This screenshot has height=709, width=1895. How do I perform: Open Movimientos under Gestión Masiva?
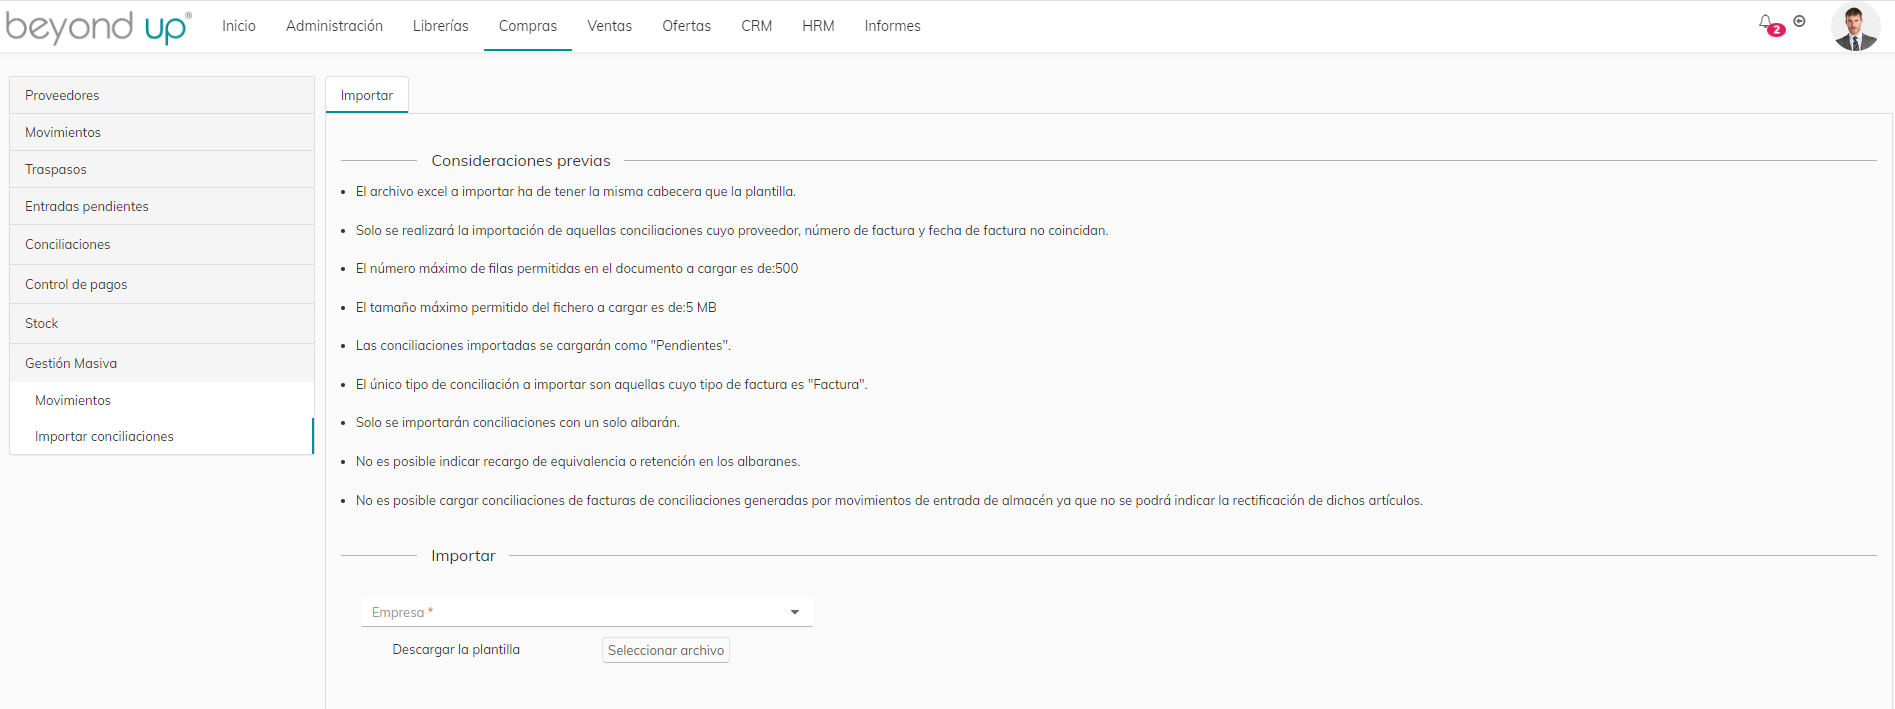point(73,400)
